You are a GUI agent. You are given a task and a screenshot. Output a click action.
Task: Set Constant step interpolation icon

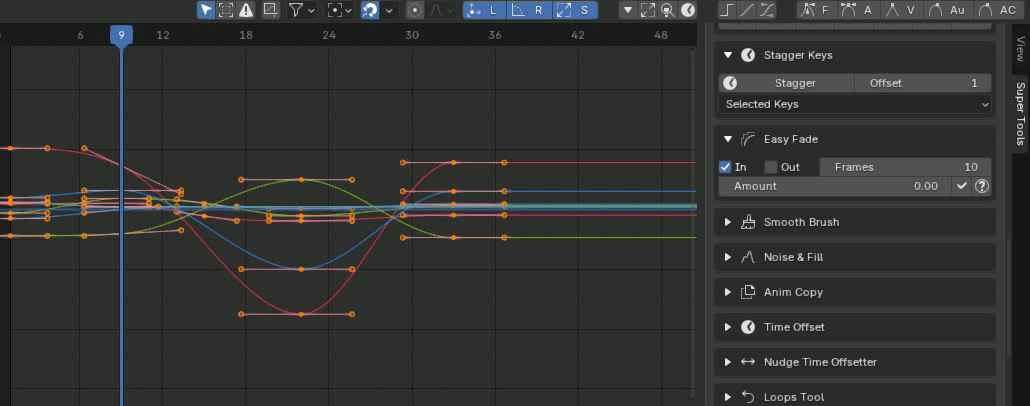[727, 10]
